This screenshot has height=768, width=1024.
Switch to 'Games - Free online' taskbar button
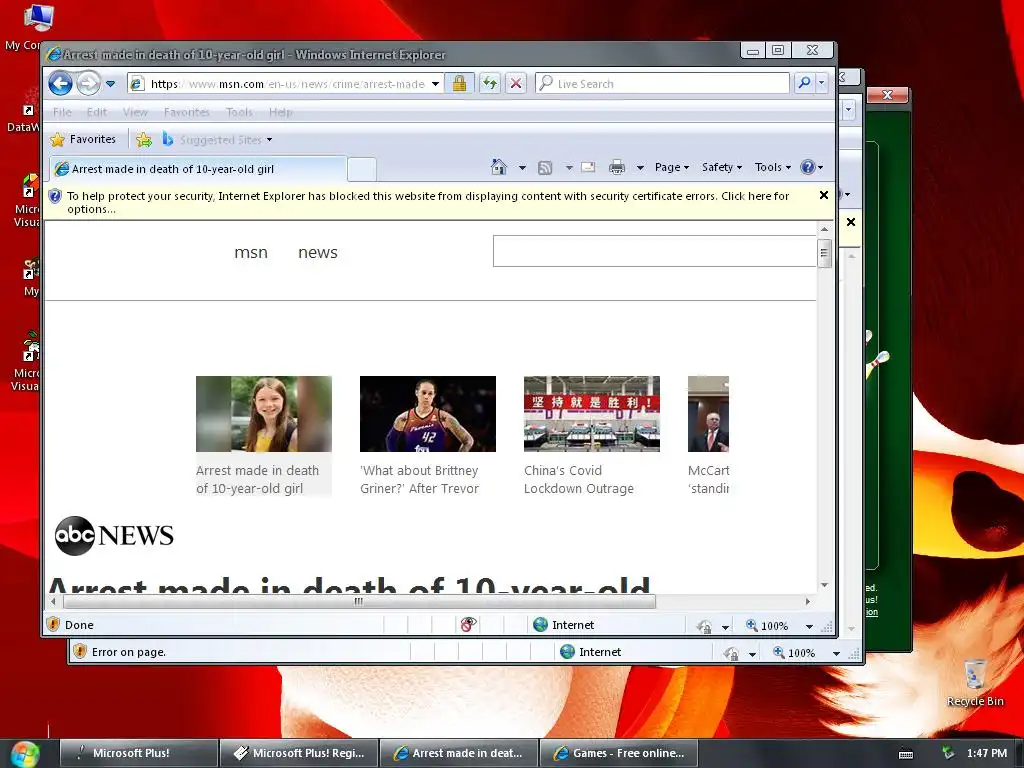619,753
